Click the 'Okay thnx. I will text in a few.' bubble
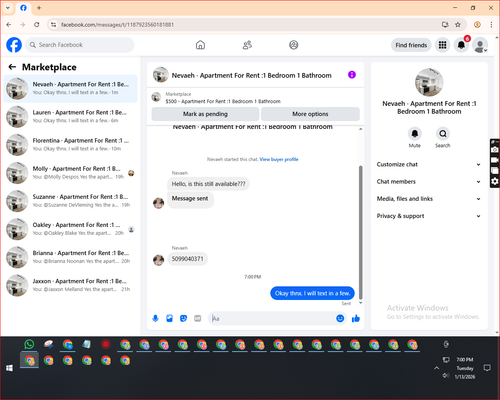 tap(312, 293)
